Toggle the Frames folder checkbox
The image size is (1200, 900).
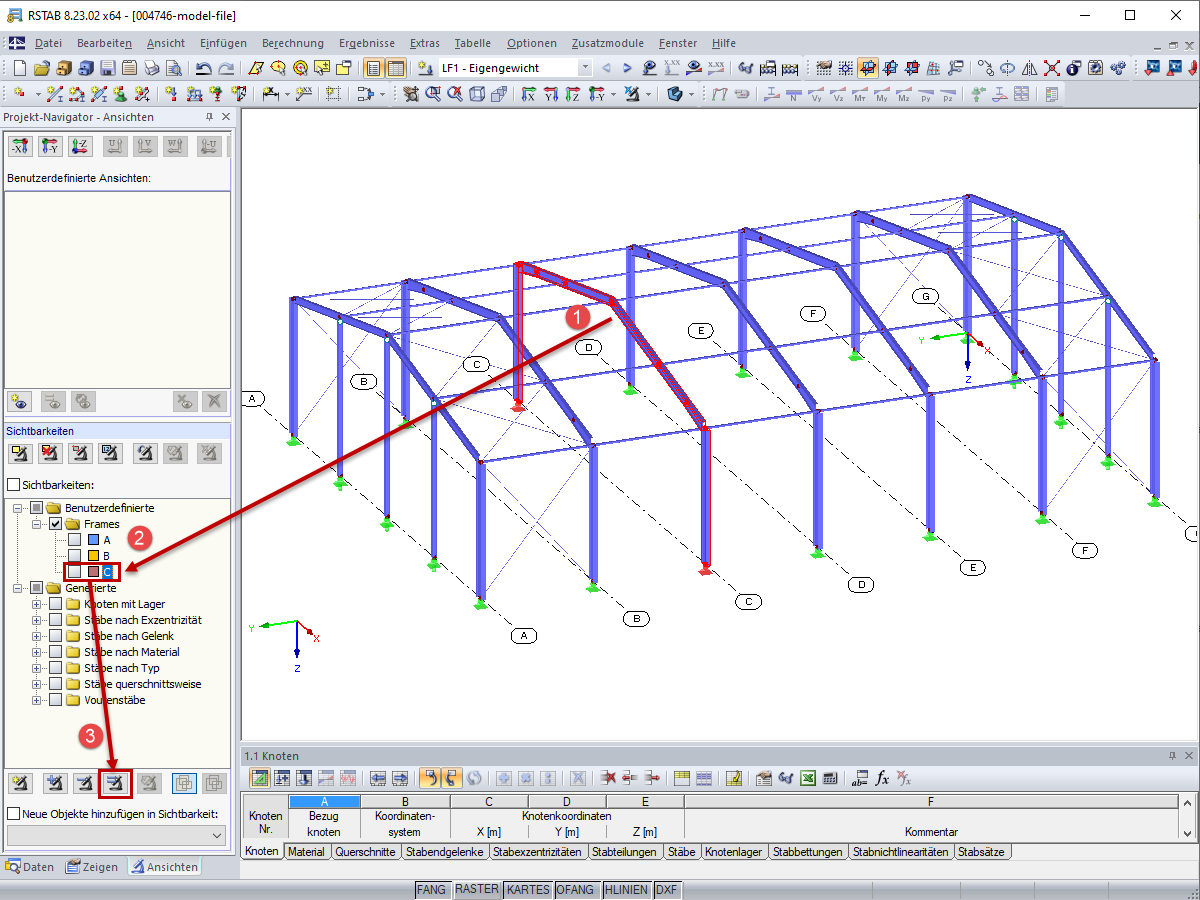(56, 524)
